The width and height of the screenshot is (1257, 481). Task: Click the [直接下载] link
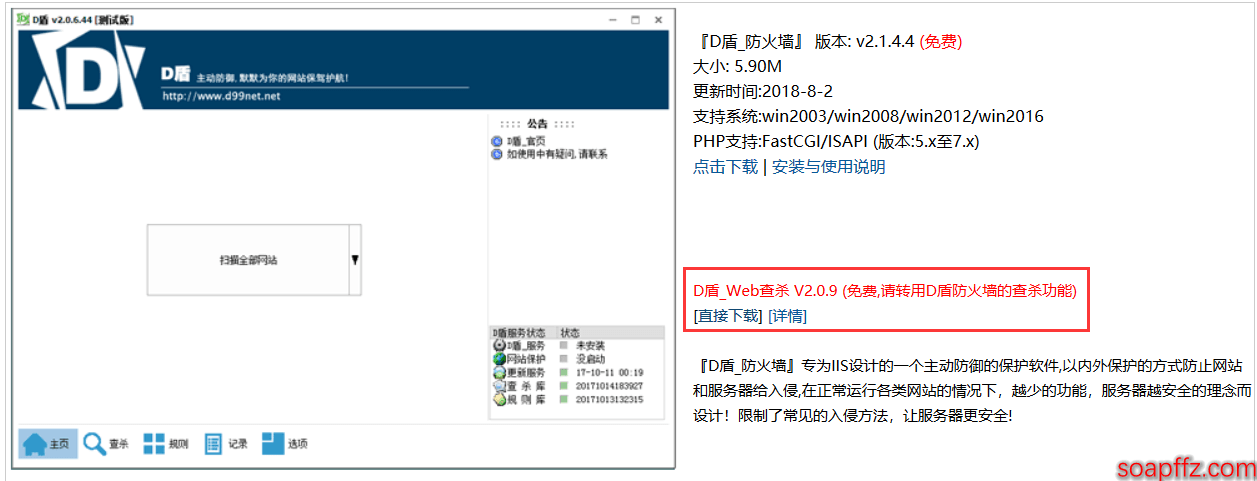pyautogui.click(x=728, y=316)
